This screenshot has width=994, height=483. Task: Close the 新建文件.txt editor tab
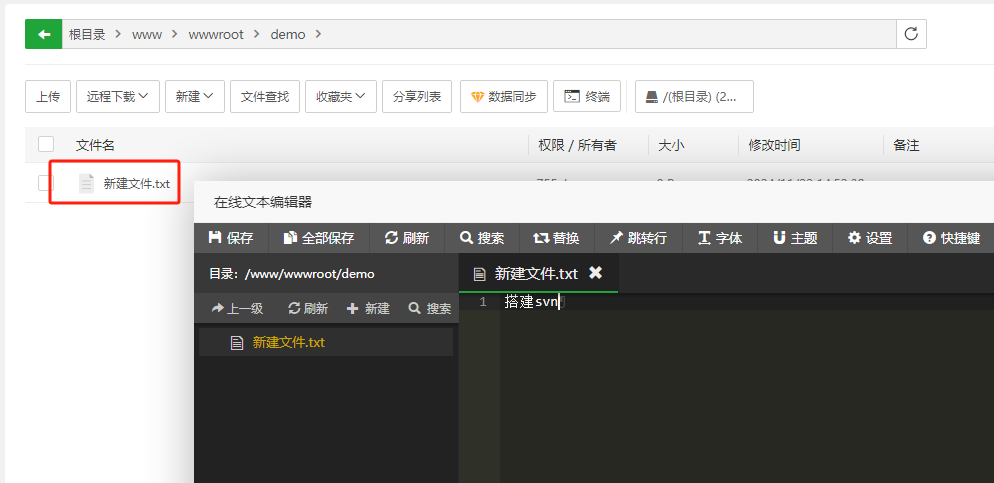pos(595,273)
